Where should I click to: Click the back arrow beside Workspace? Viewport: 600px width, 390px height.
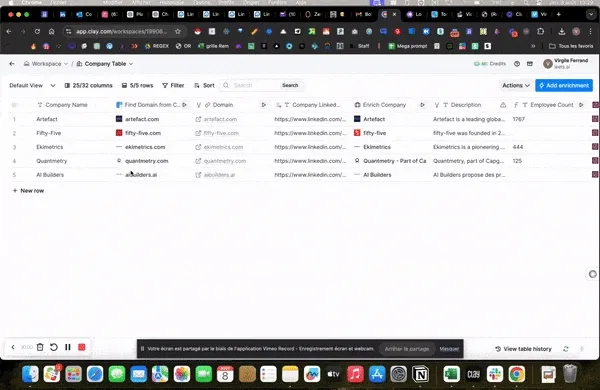12,64
